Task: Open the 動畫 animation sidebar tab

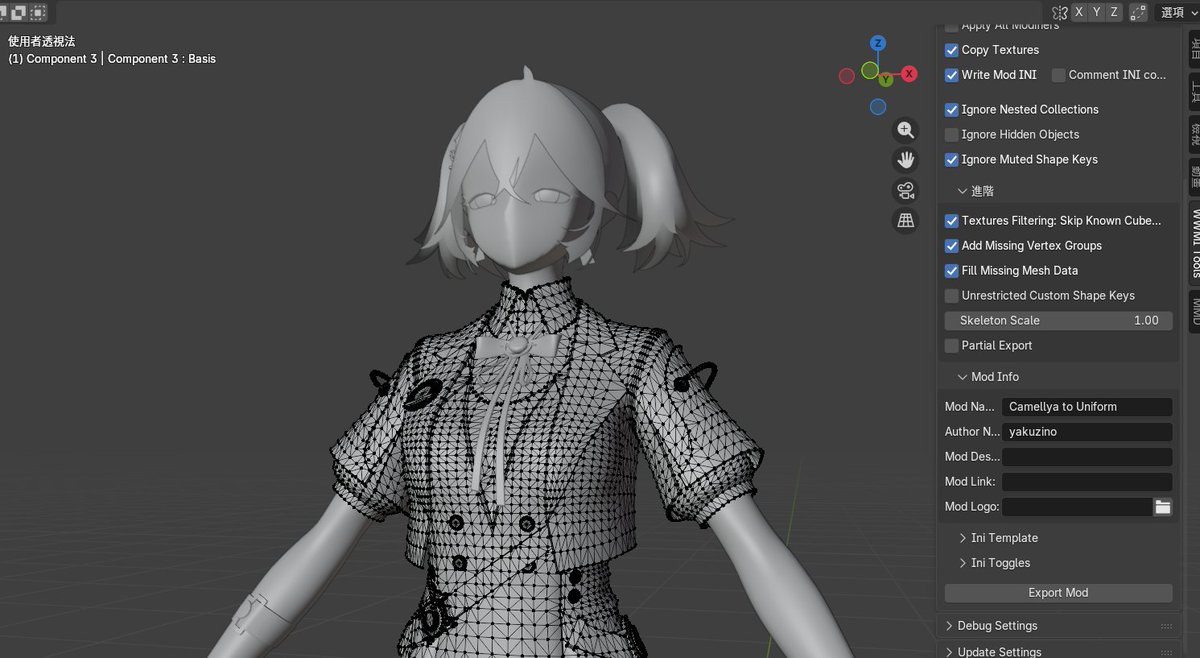Action: point(1194,177)
